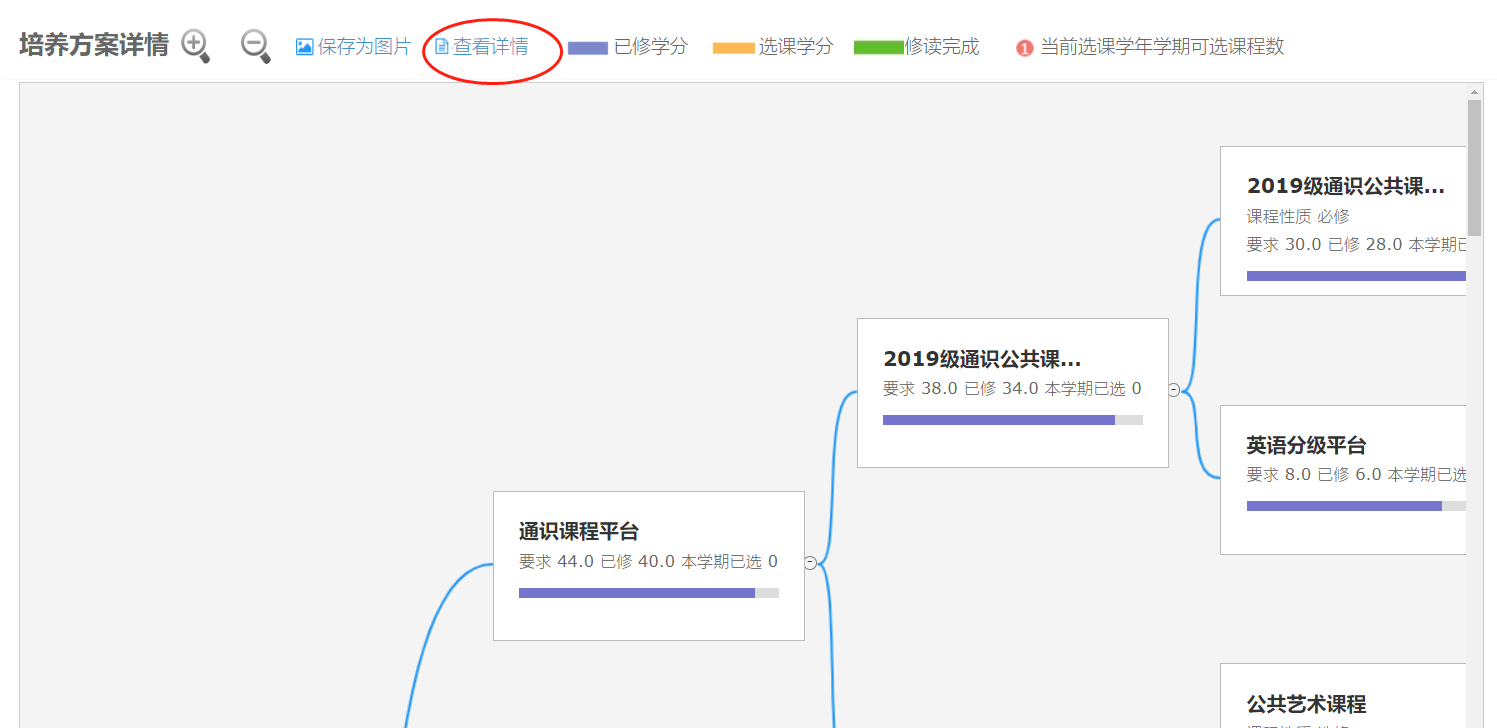1497x728 pixels.
Task: Click the orange 选课学分 legend swatch
Action: pos(733,48)
